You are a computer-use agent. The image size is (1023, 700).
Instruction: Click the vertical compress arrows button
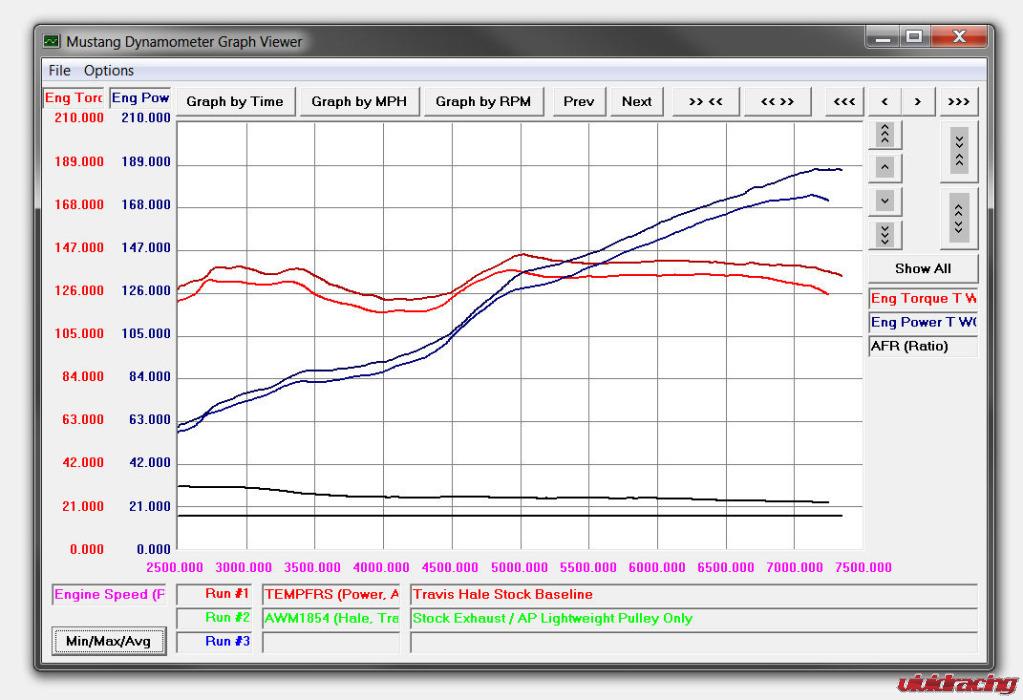click(959, 150)
